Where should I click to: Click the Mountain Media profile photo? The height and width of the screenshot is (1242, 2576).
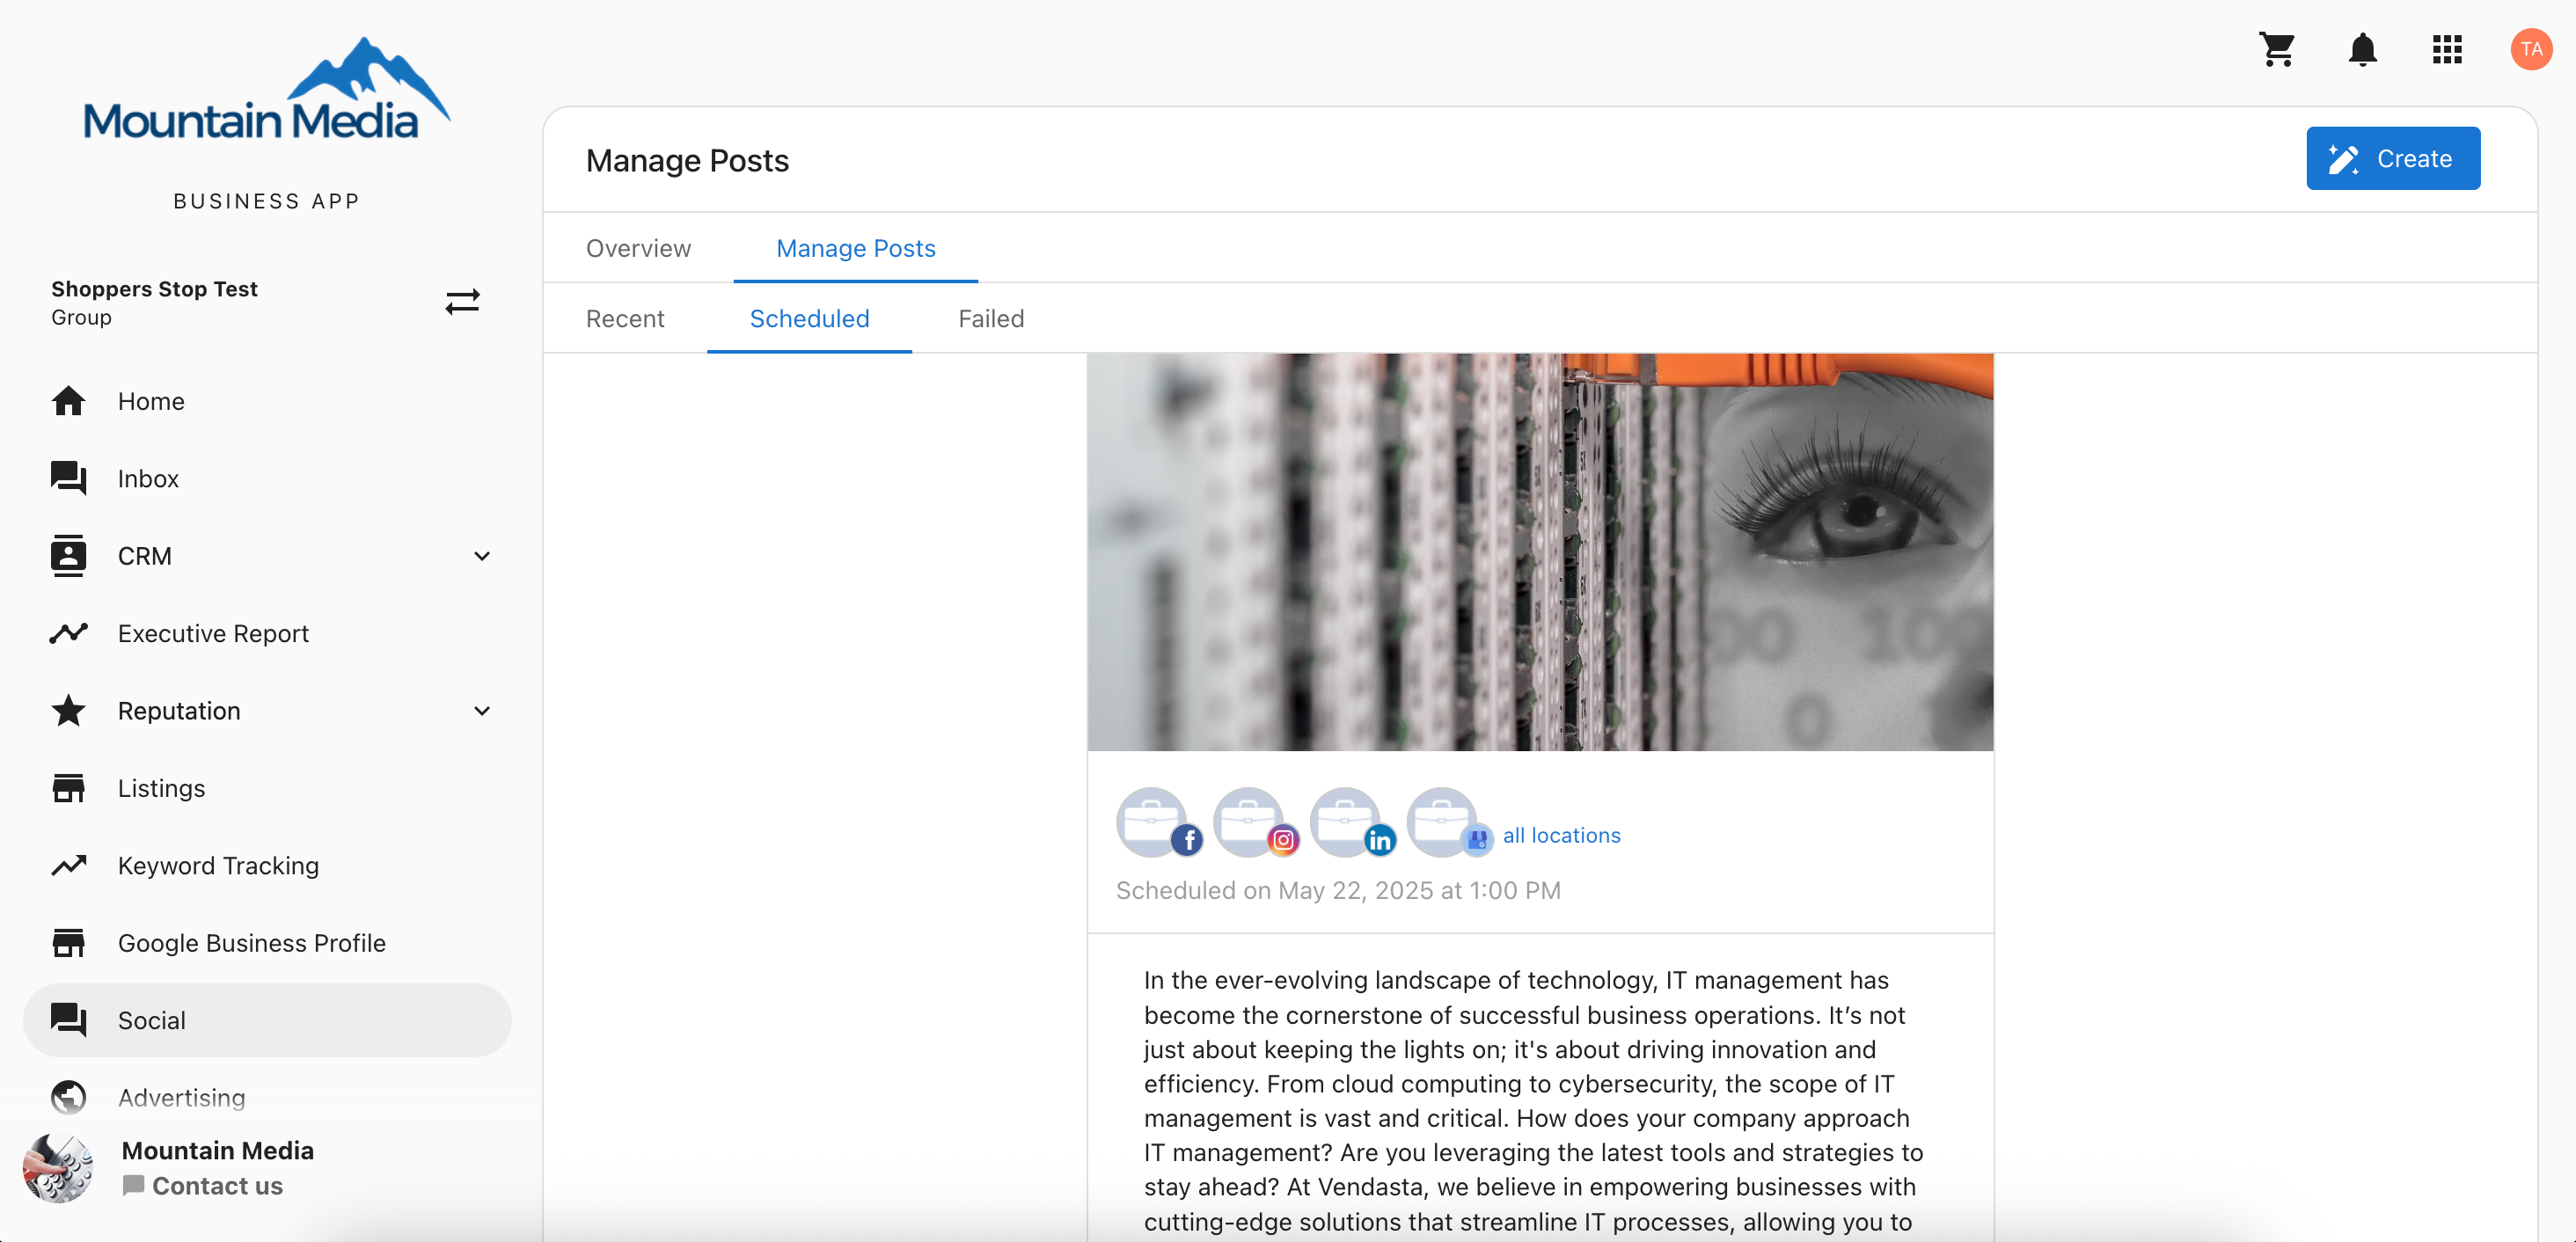click(58, 1167)
